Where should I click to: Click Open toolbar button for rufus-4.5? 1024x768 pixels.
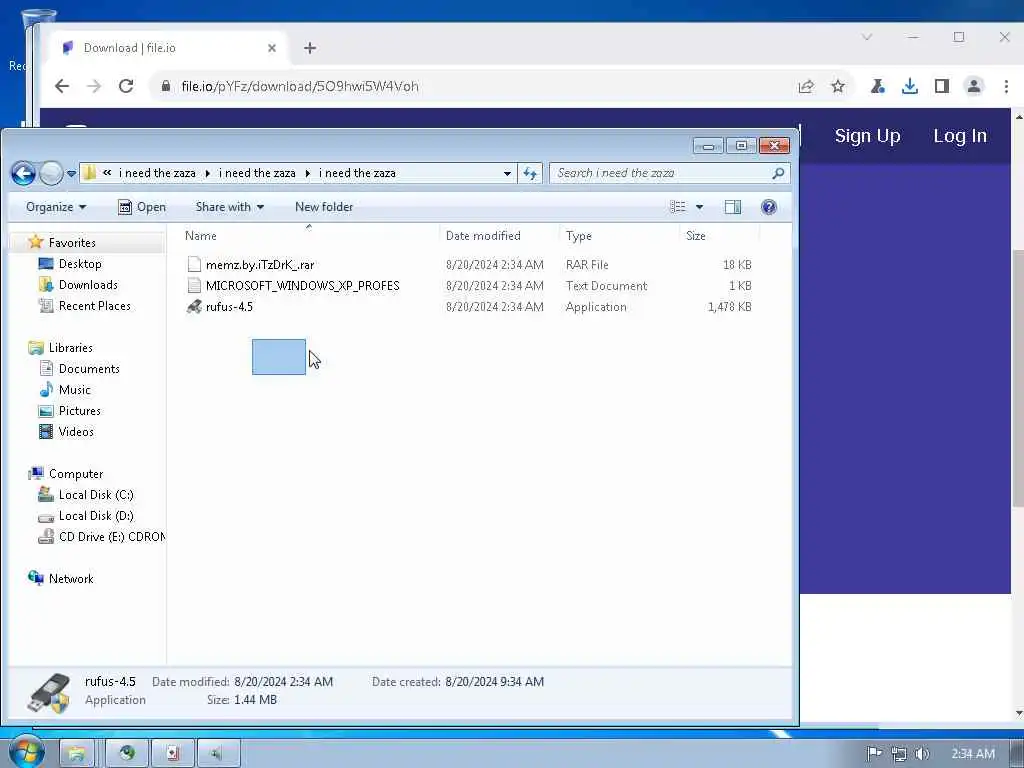pos(142,207)
